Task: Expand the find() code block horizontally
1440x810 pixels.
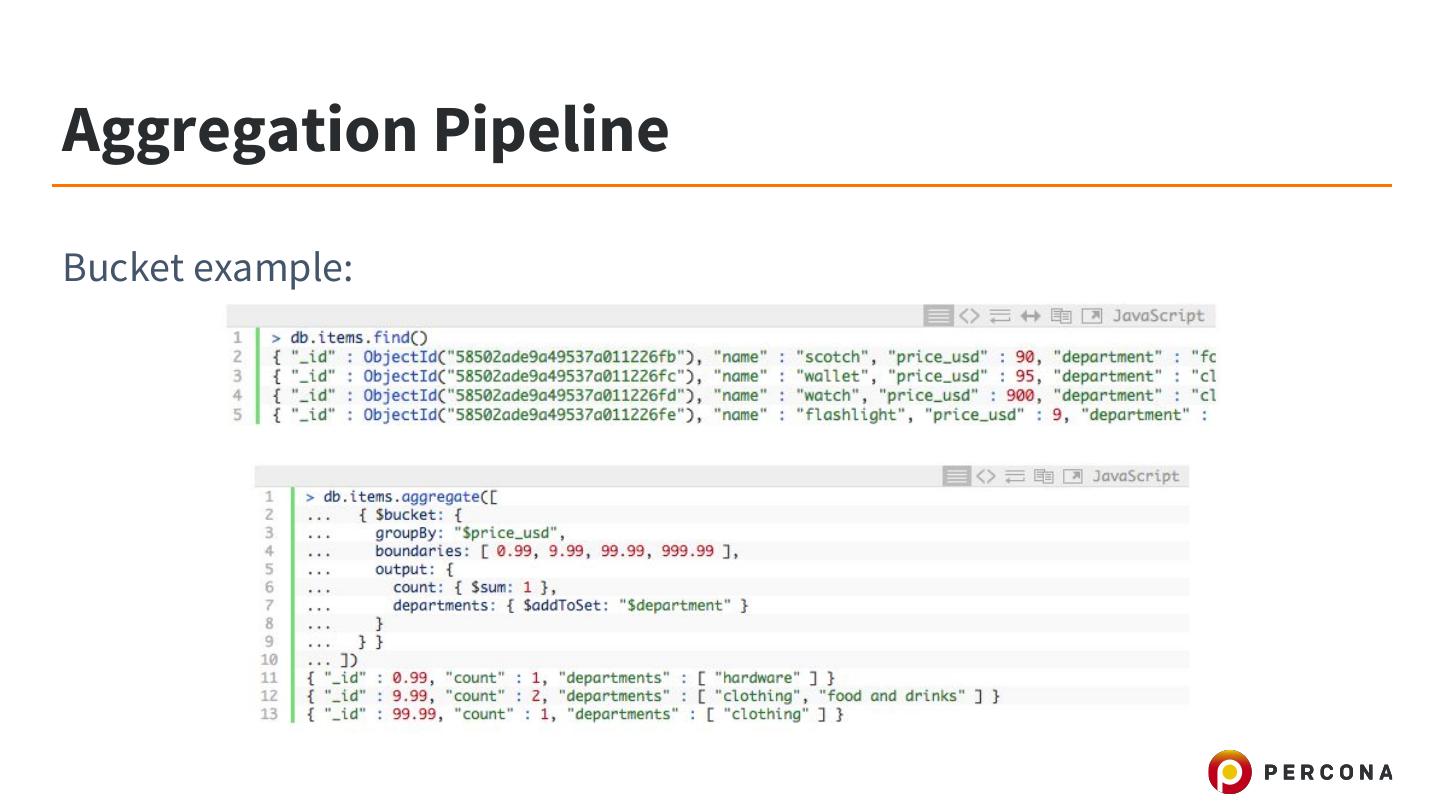Action: pyautogui.click(x=1029, y=316)
